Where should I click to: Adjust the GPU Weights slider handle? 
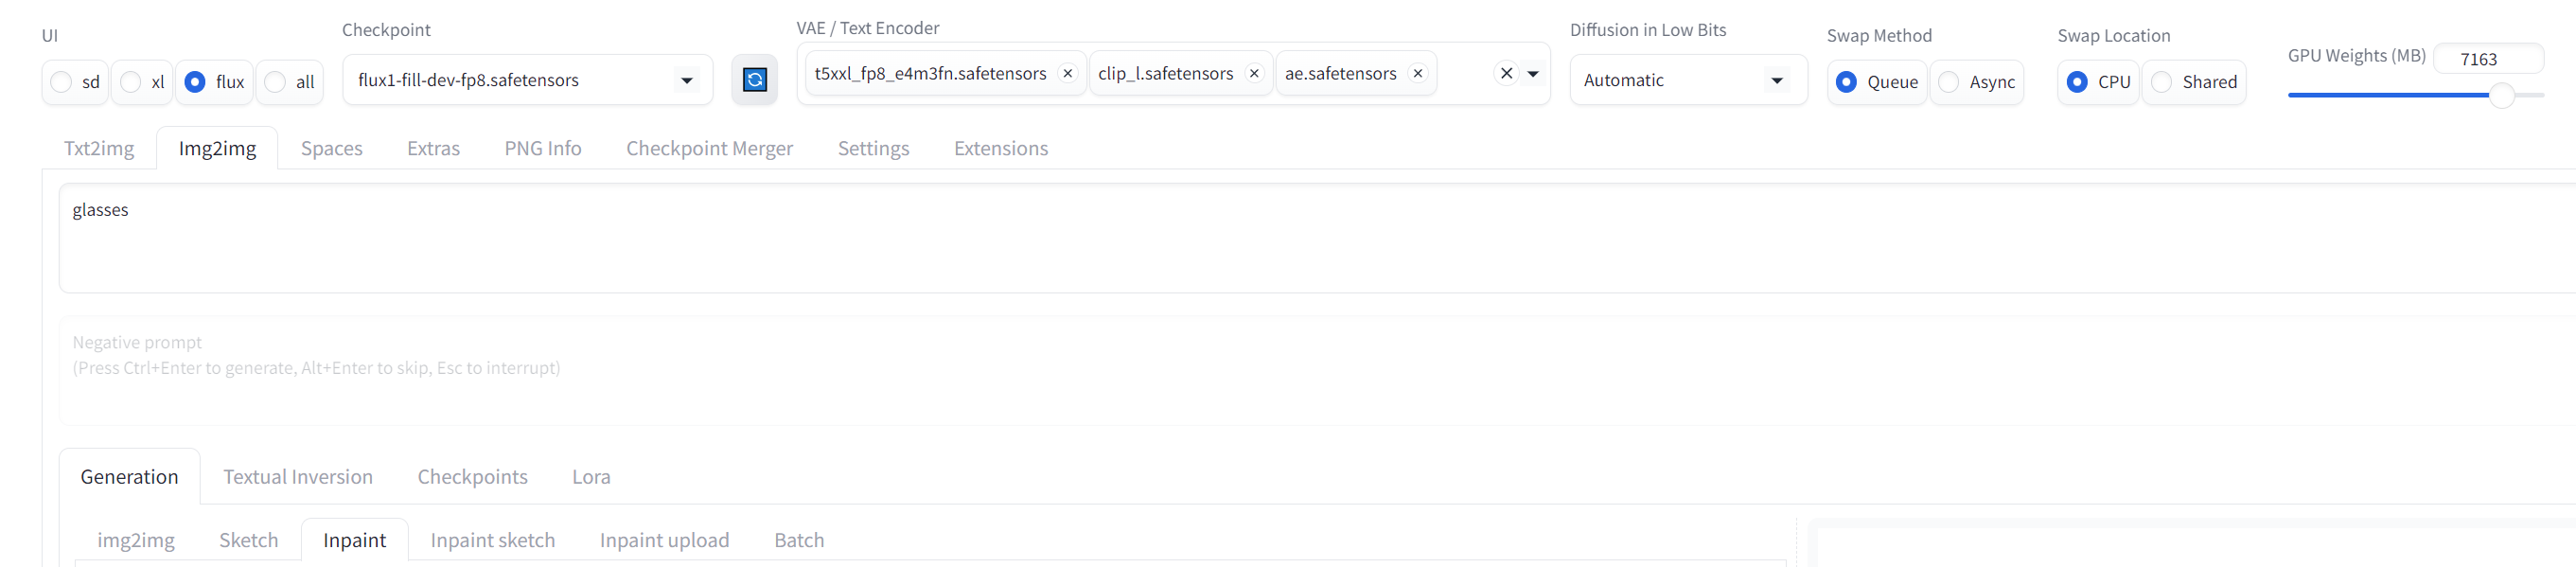coord(2501,95)
